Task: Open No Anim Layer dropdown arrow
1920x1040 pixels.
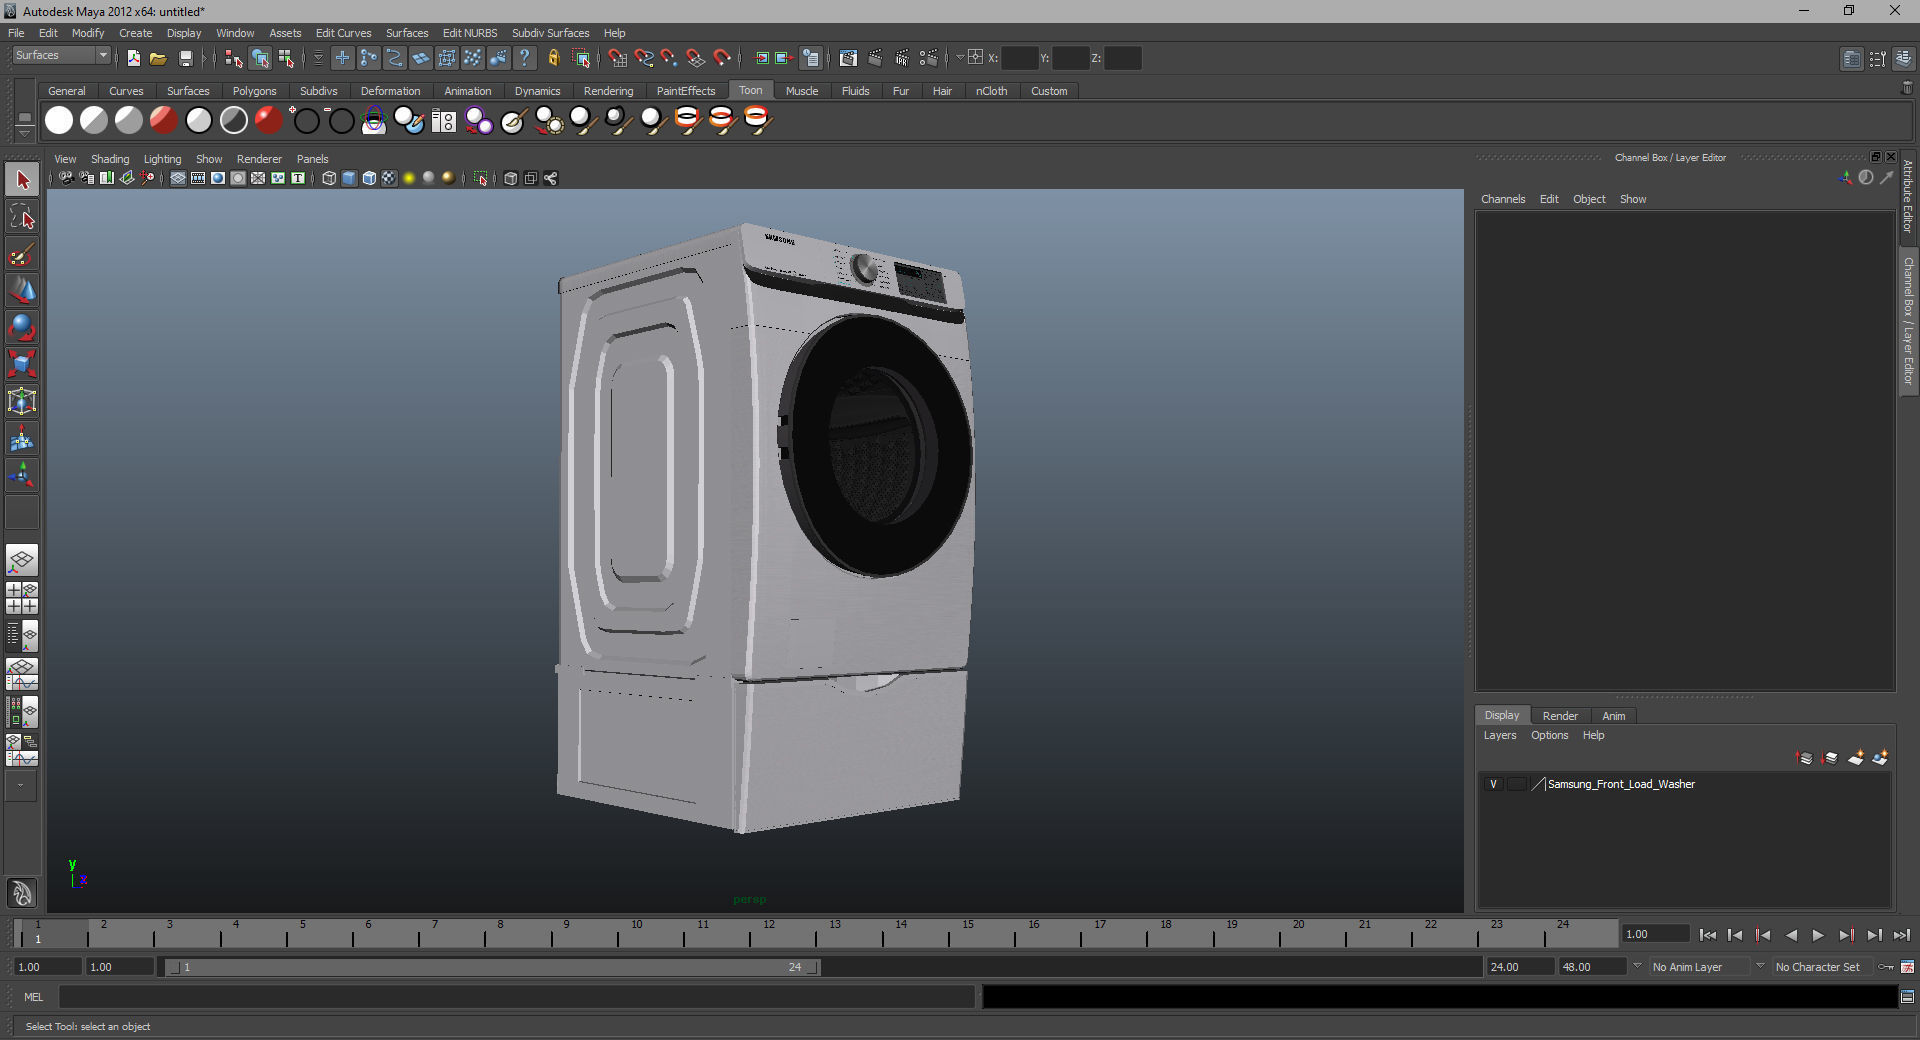Action: click(x=1637, y=966)
